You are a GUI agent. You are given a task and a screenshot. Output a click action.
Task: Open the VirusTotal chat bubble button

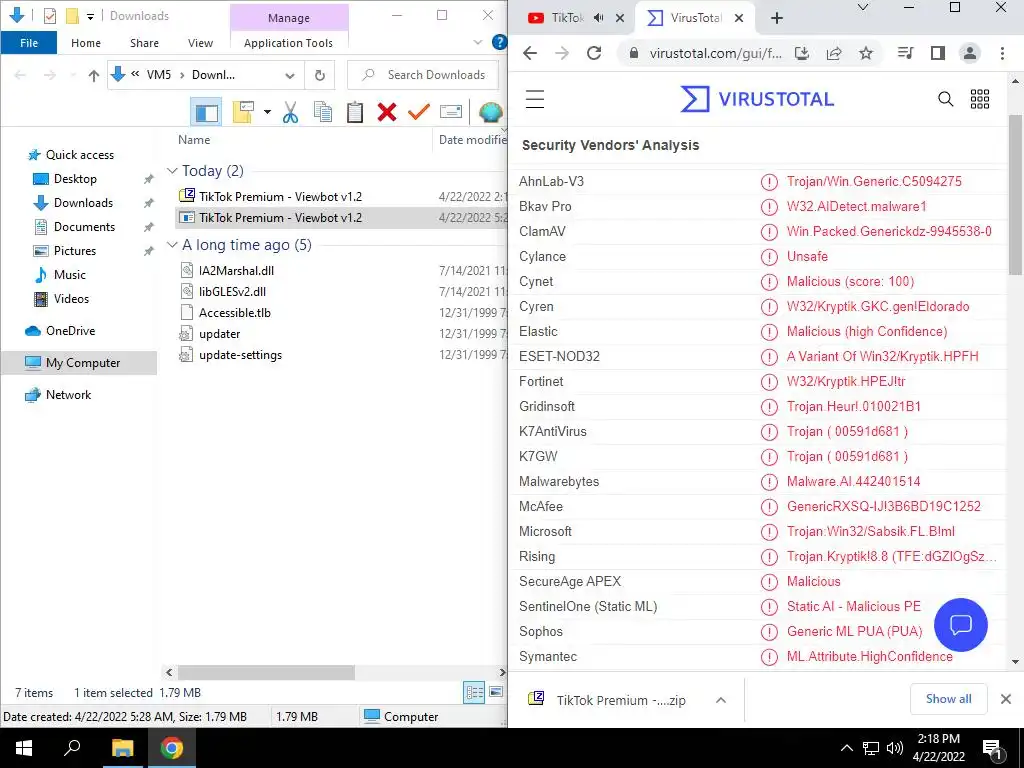coord(961,625)
